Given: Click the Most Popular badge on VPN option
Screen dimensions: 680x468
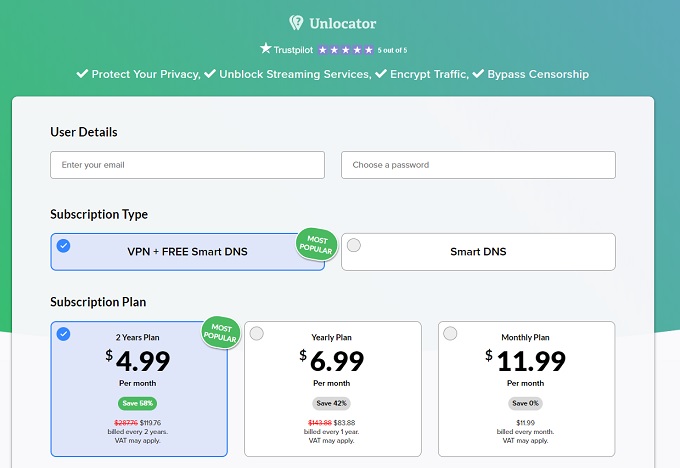Looking at the screenshot, I should pos(316,245).
